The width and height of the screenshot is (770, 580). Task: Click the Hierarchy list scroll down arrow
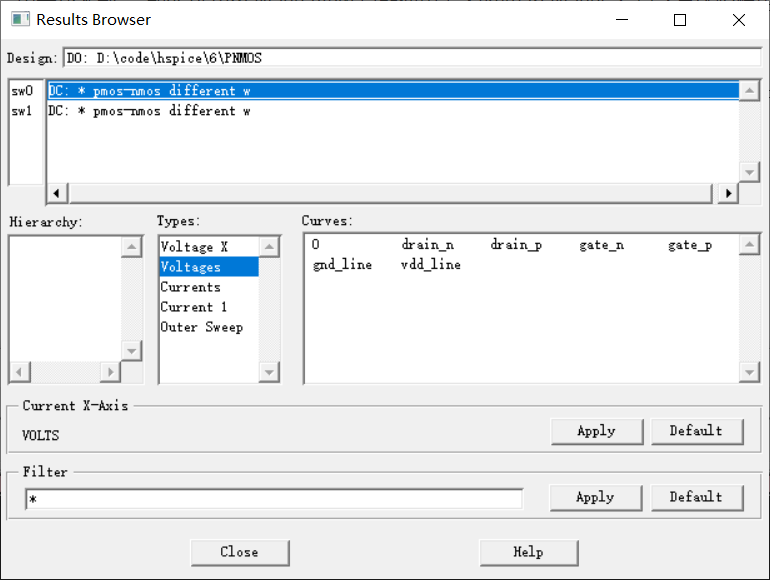[132, 351]
